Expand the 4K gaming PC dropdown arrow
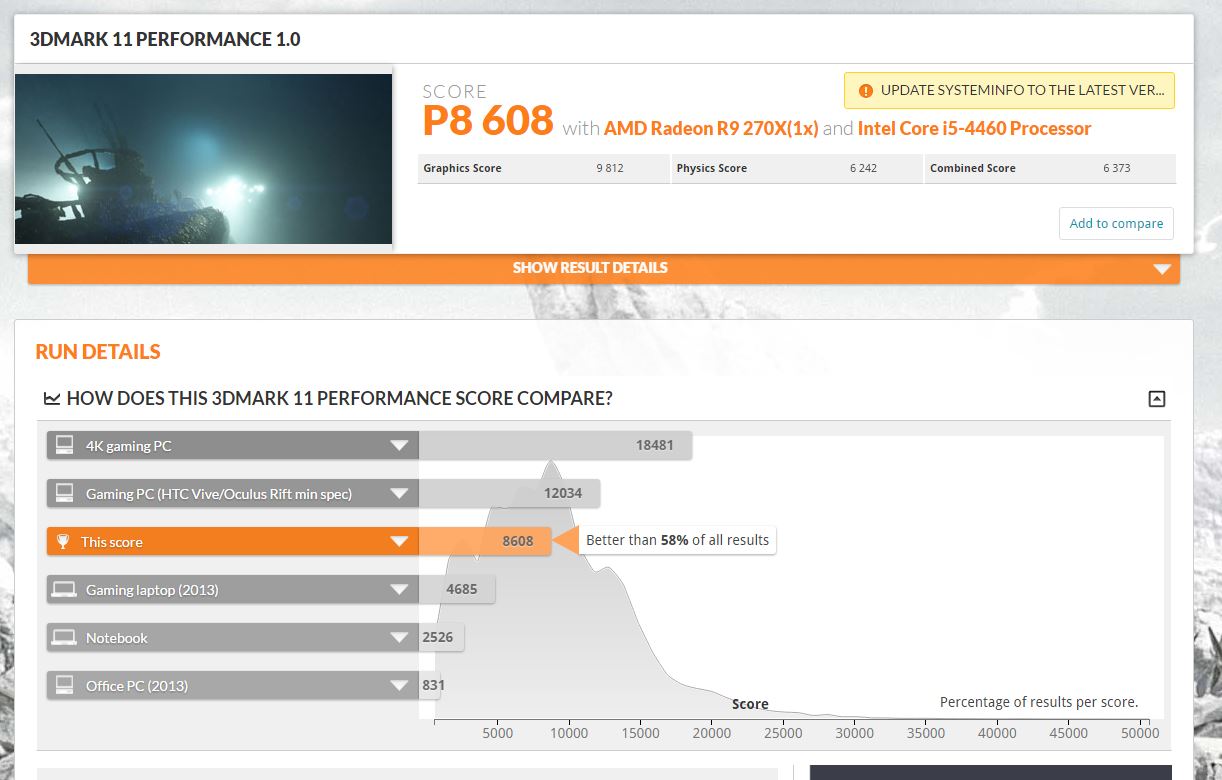1222x780 pixels. pos(399,446)
